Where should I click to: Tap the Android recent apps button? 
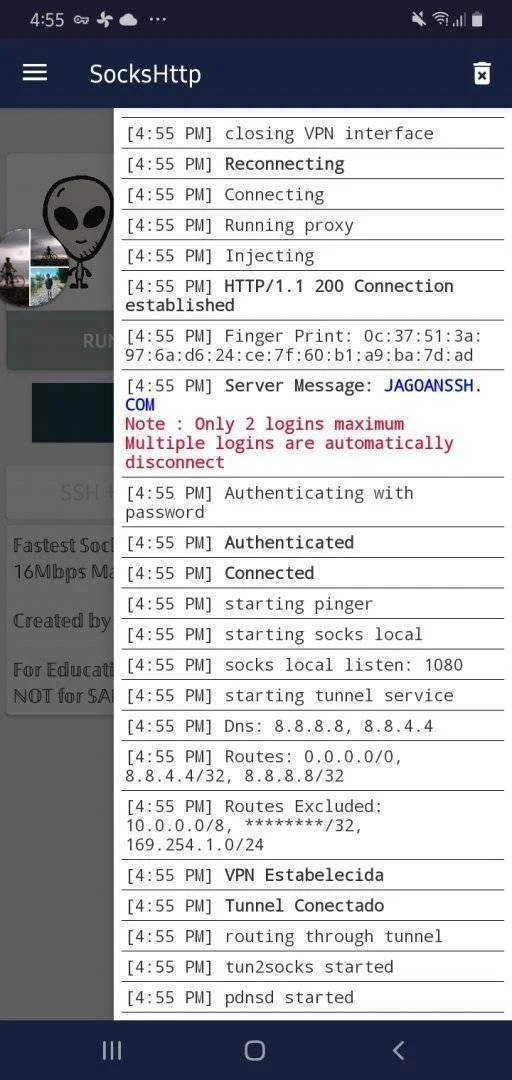click(x=112, y=1050)
